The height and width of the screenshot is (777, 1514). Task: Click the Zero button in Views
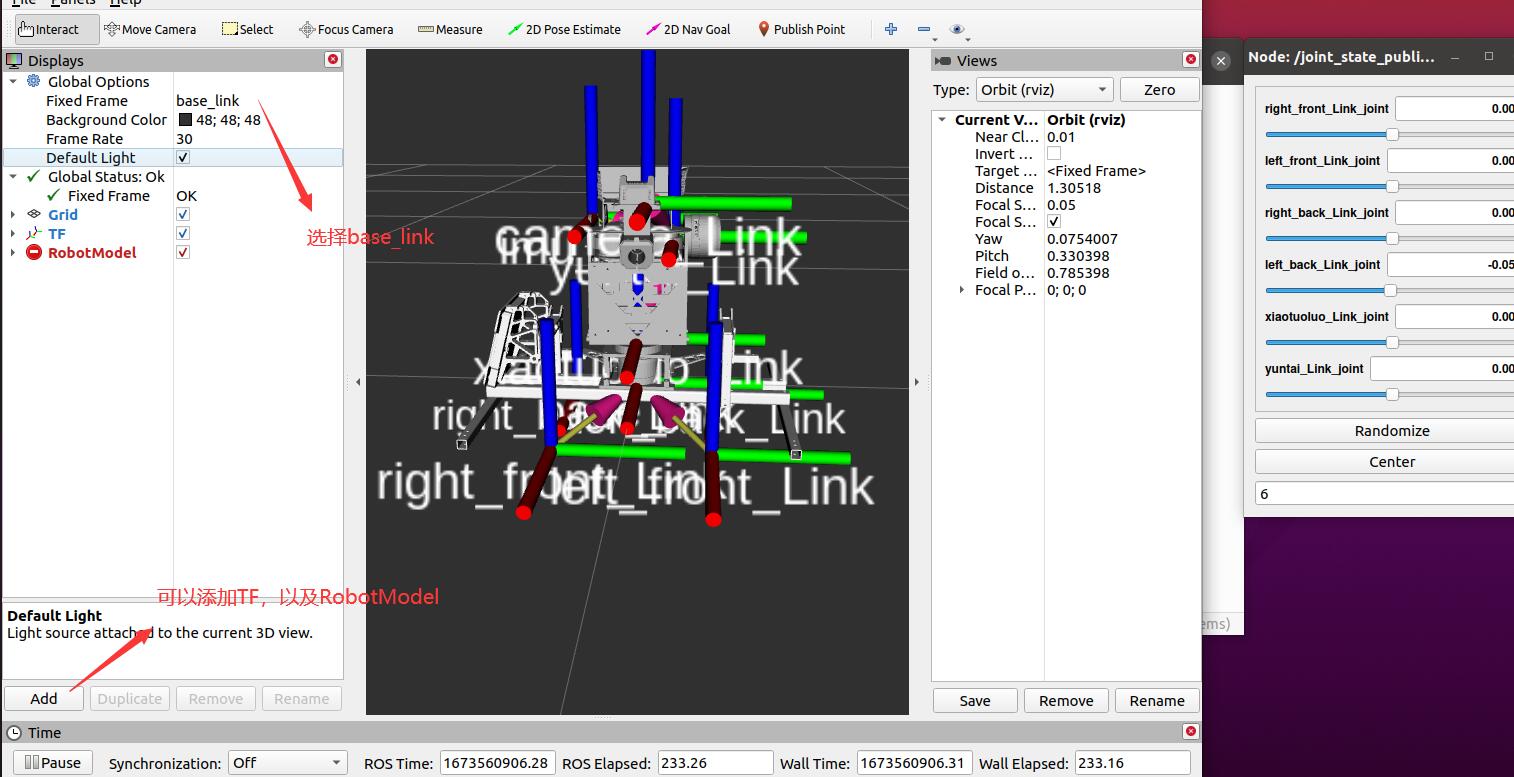click(x=1159, y=89)
